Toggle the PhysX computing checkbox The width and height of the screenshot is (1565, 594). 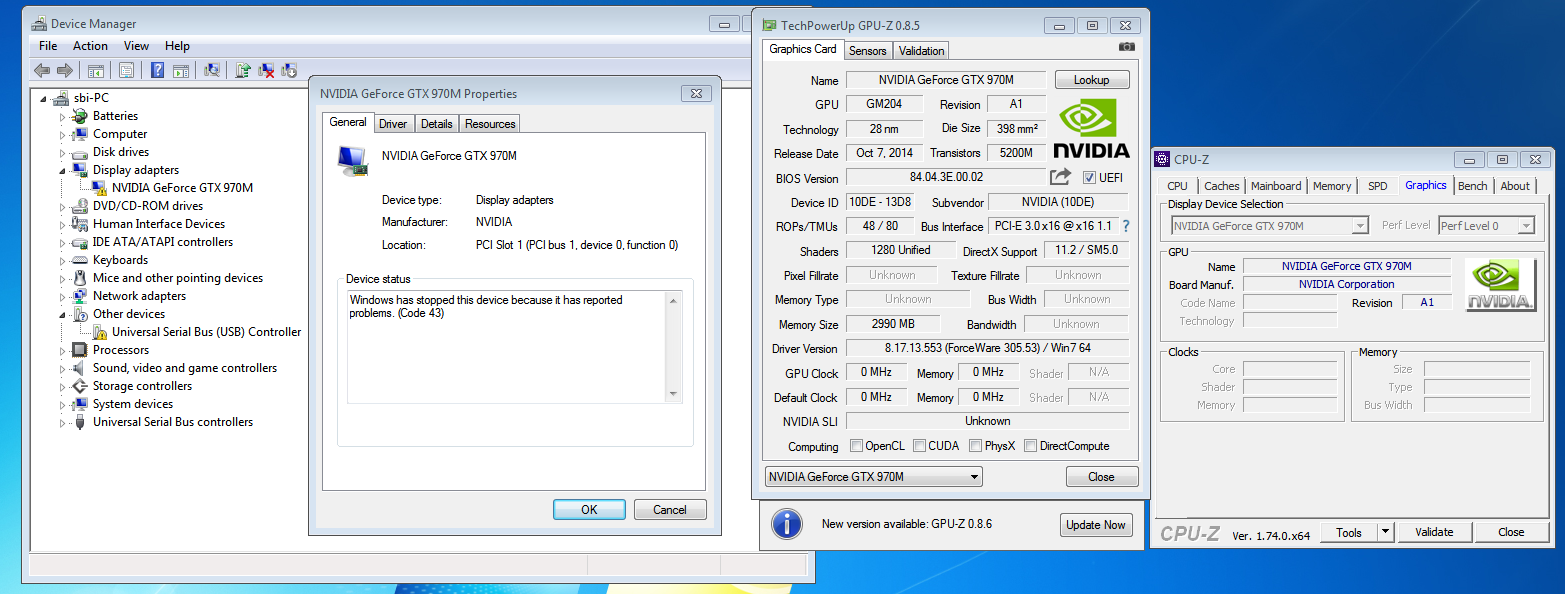(x=976, y=446)
